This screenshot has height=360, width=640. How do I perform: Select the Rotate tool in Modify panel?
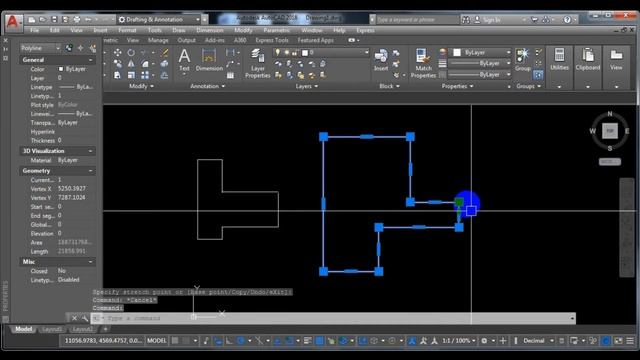coord(131,53)
